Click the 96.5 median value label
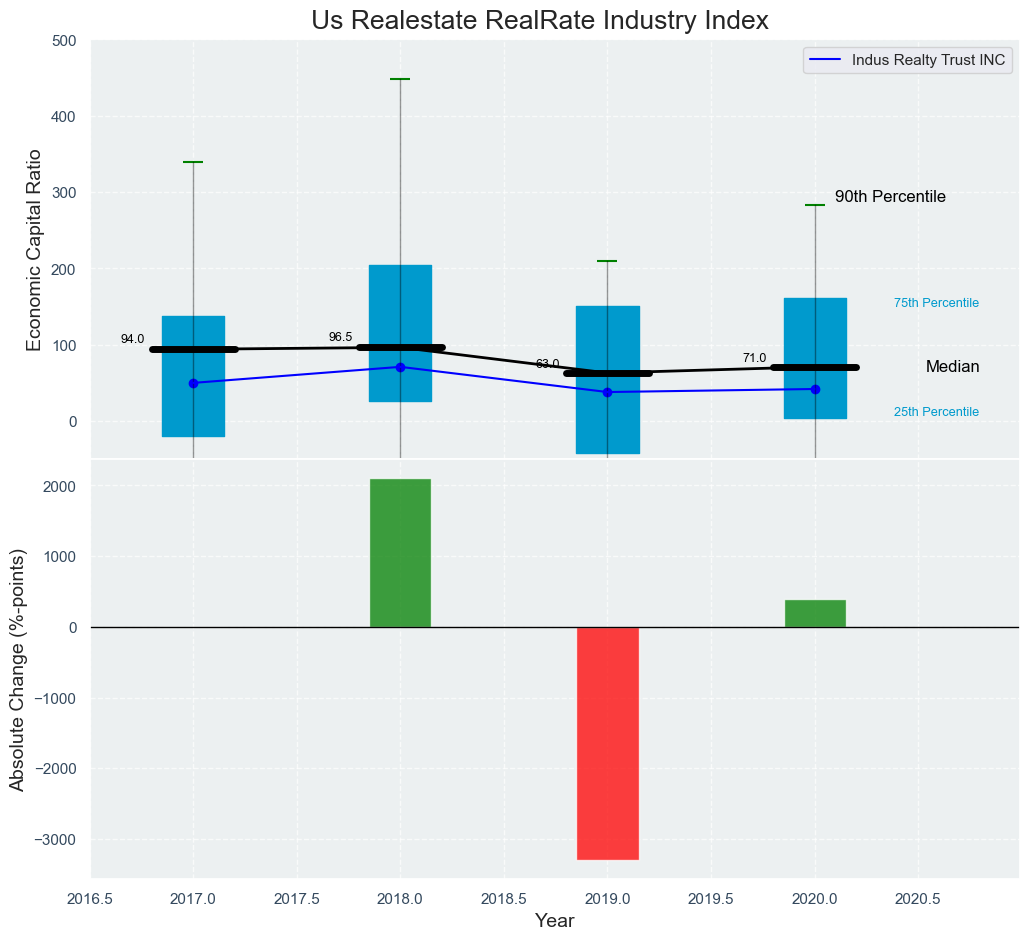1029x940 pixels. point(340,337)
